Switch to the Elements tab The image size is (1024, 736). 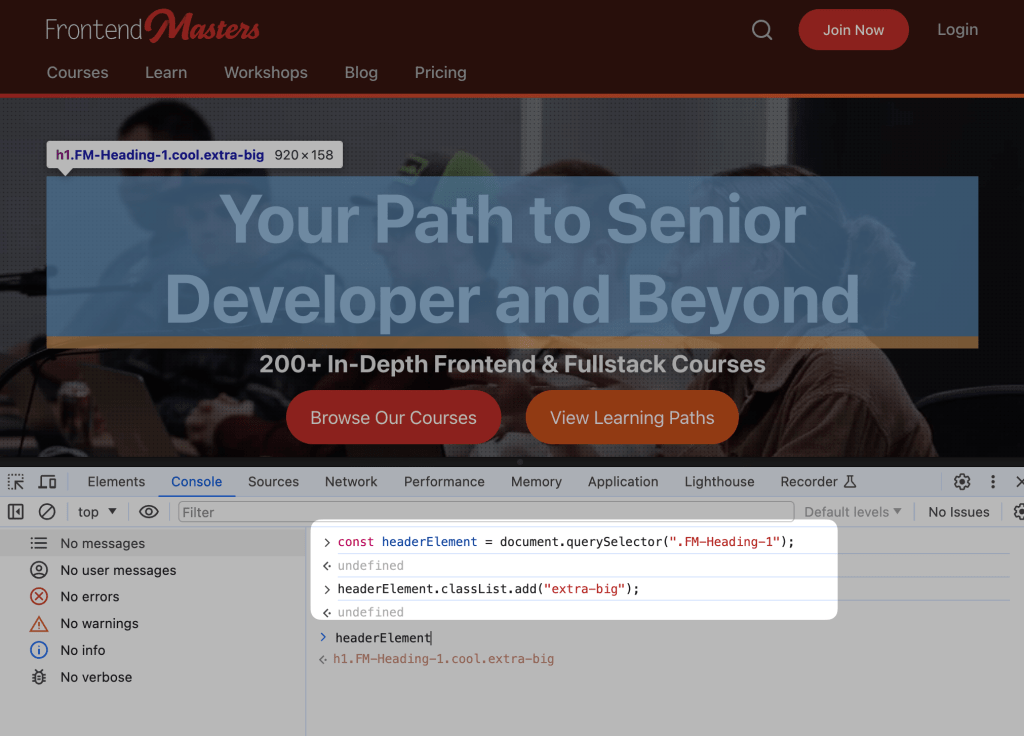pyautogui.click(x=116, y=482)
